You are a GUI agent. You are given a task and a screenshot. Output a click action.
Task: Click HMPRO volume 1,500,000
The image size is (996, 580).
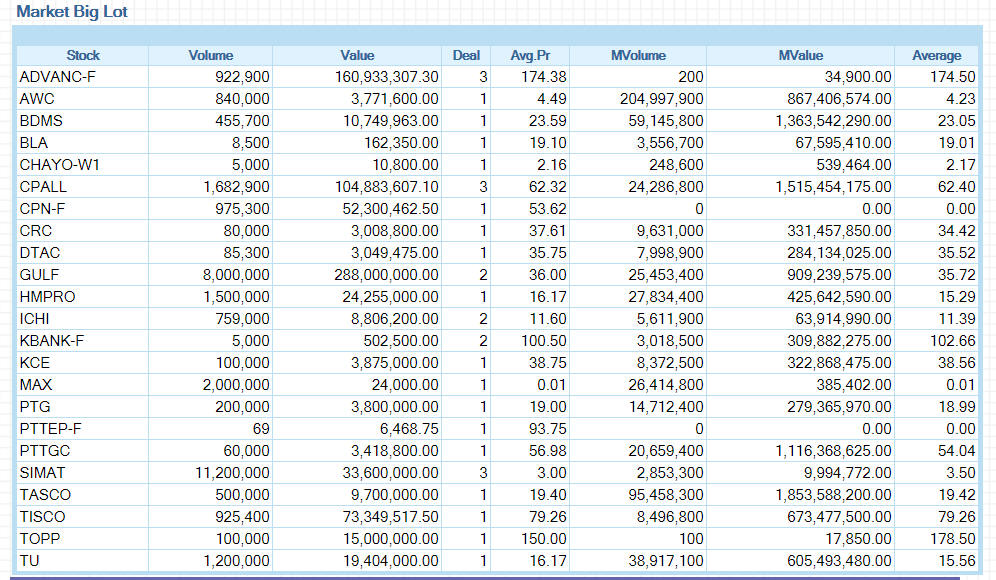point(236,297)
